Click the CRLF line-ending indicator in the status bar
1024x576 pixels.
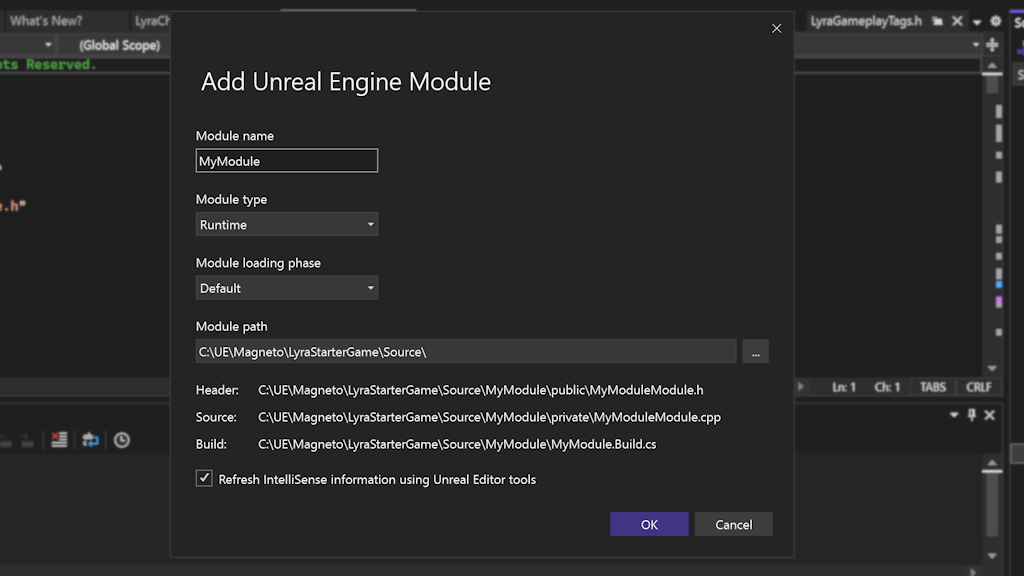978,387
